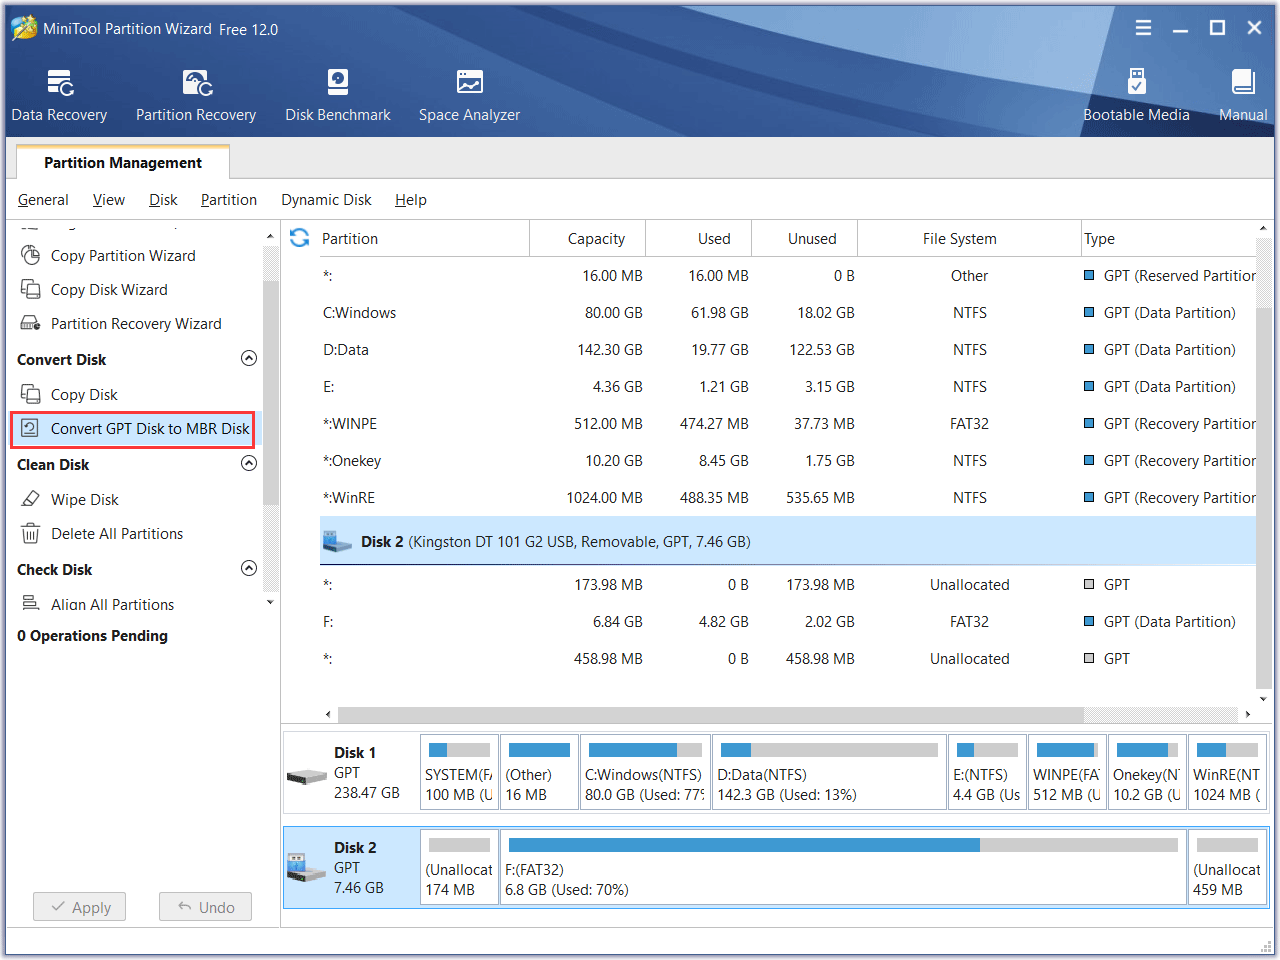Image resolution: width=1280 pixels, height=960 pixels.
Task: Open the Manual
Action: [1243, 96]
